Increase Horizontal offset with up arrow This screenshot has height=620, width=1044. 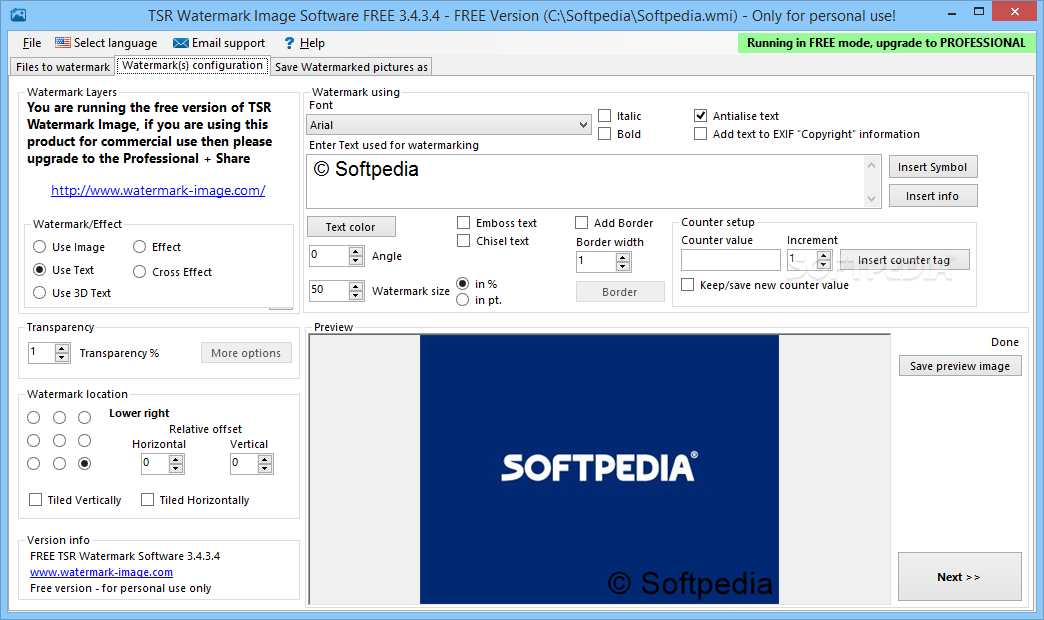pyautogui.click(x=176, y=460)
